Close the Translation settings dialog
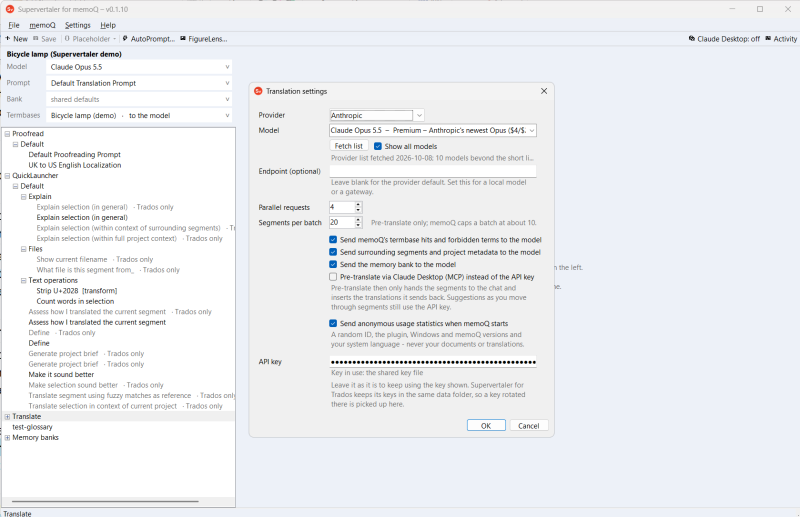800x517 pixels. tap(544, 91)
